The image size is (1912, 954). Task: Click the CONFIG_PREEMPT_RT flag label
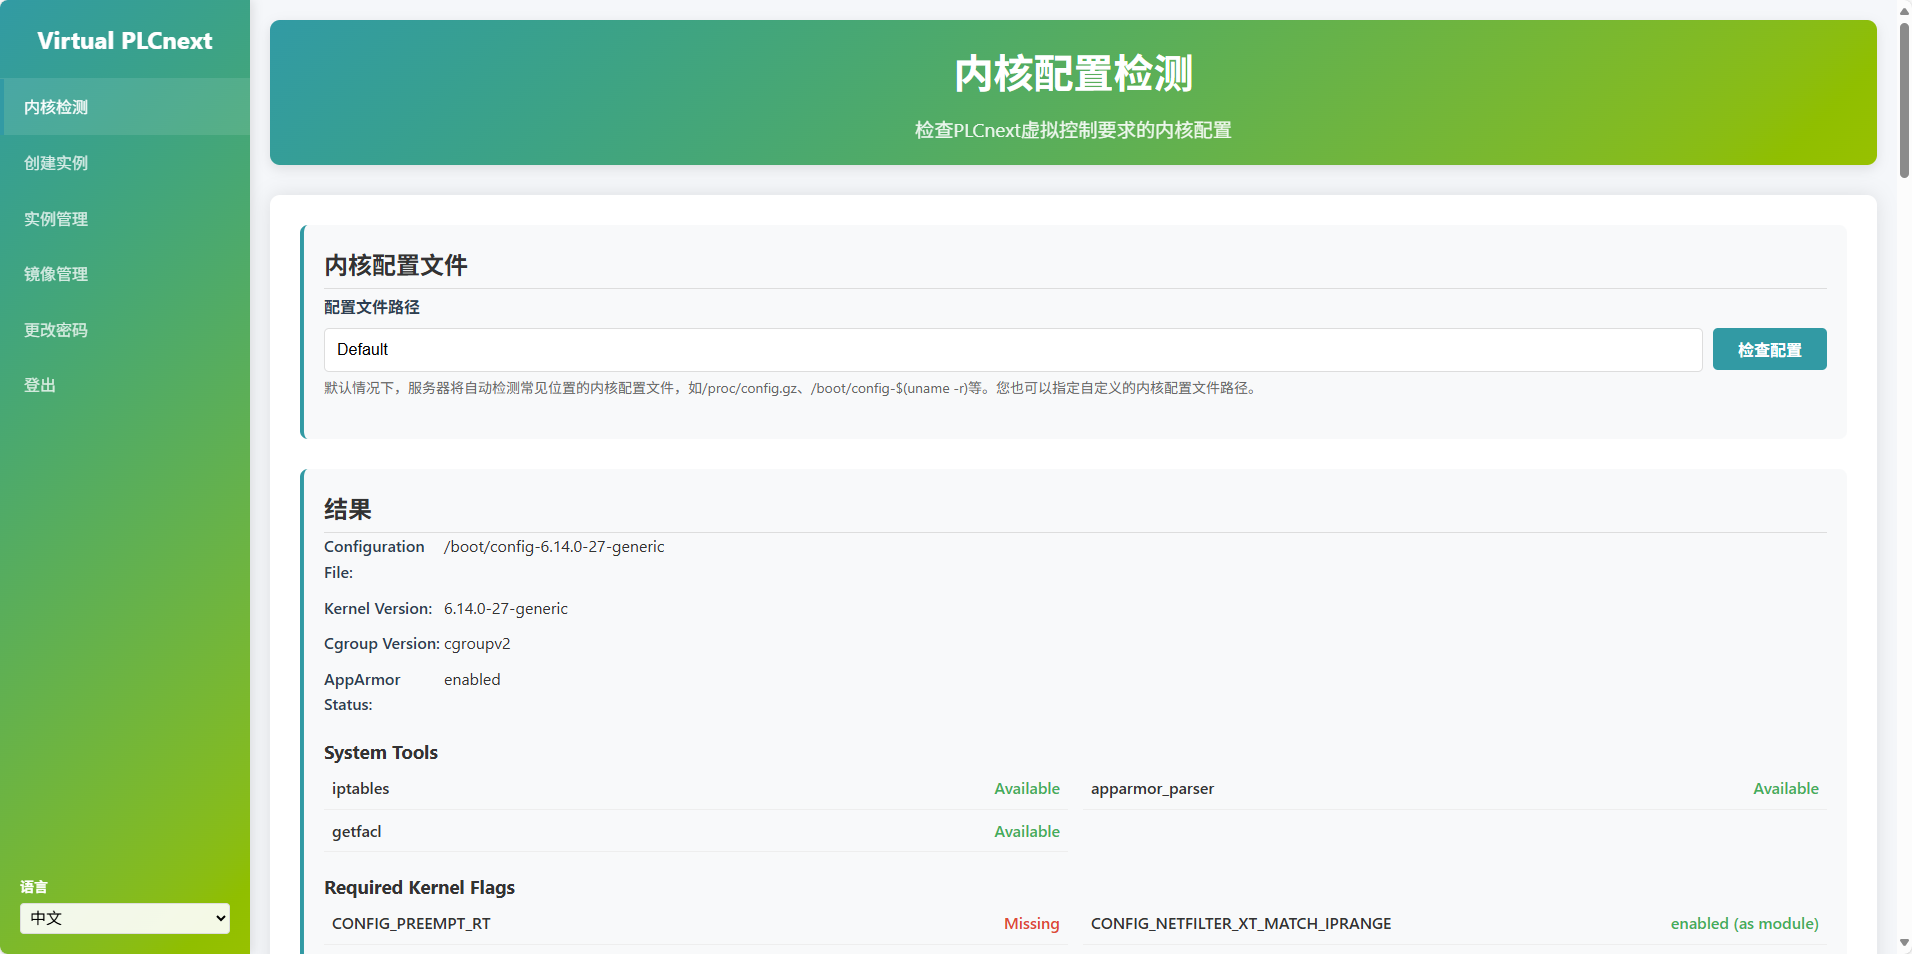click(x=411, y=924)
